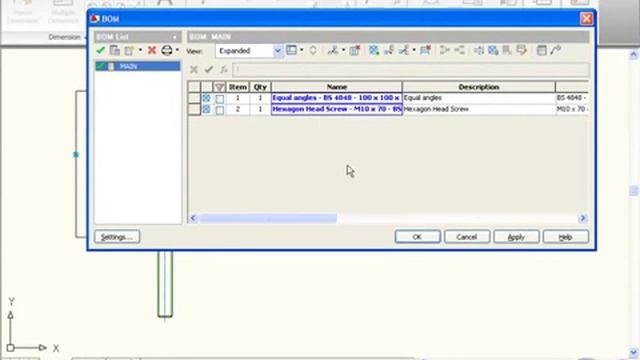This screenshot has width=640, height=360.
Task: Collapse the BOM List panel arrow
Action: 175,37
